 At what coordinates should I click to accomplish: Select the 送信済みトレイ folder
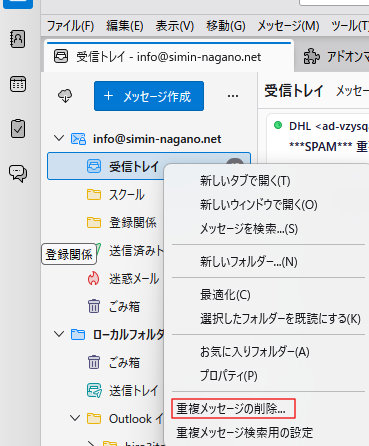pyautogui.click(x=136, y=251)
